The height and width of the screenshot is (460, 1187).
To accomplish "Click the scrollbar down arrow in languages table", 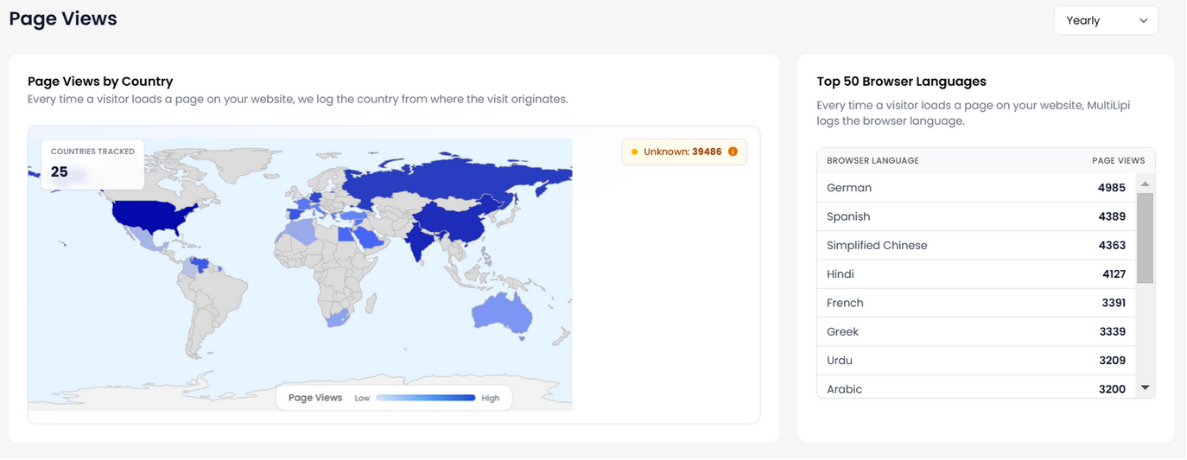I will [1145, 387].
